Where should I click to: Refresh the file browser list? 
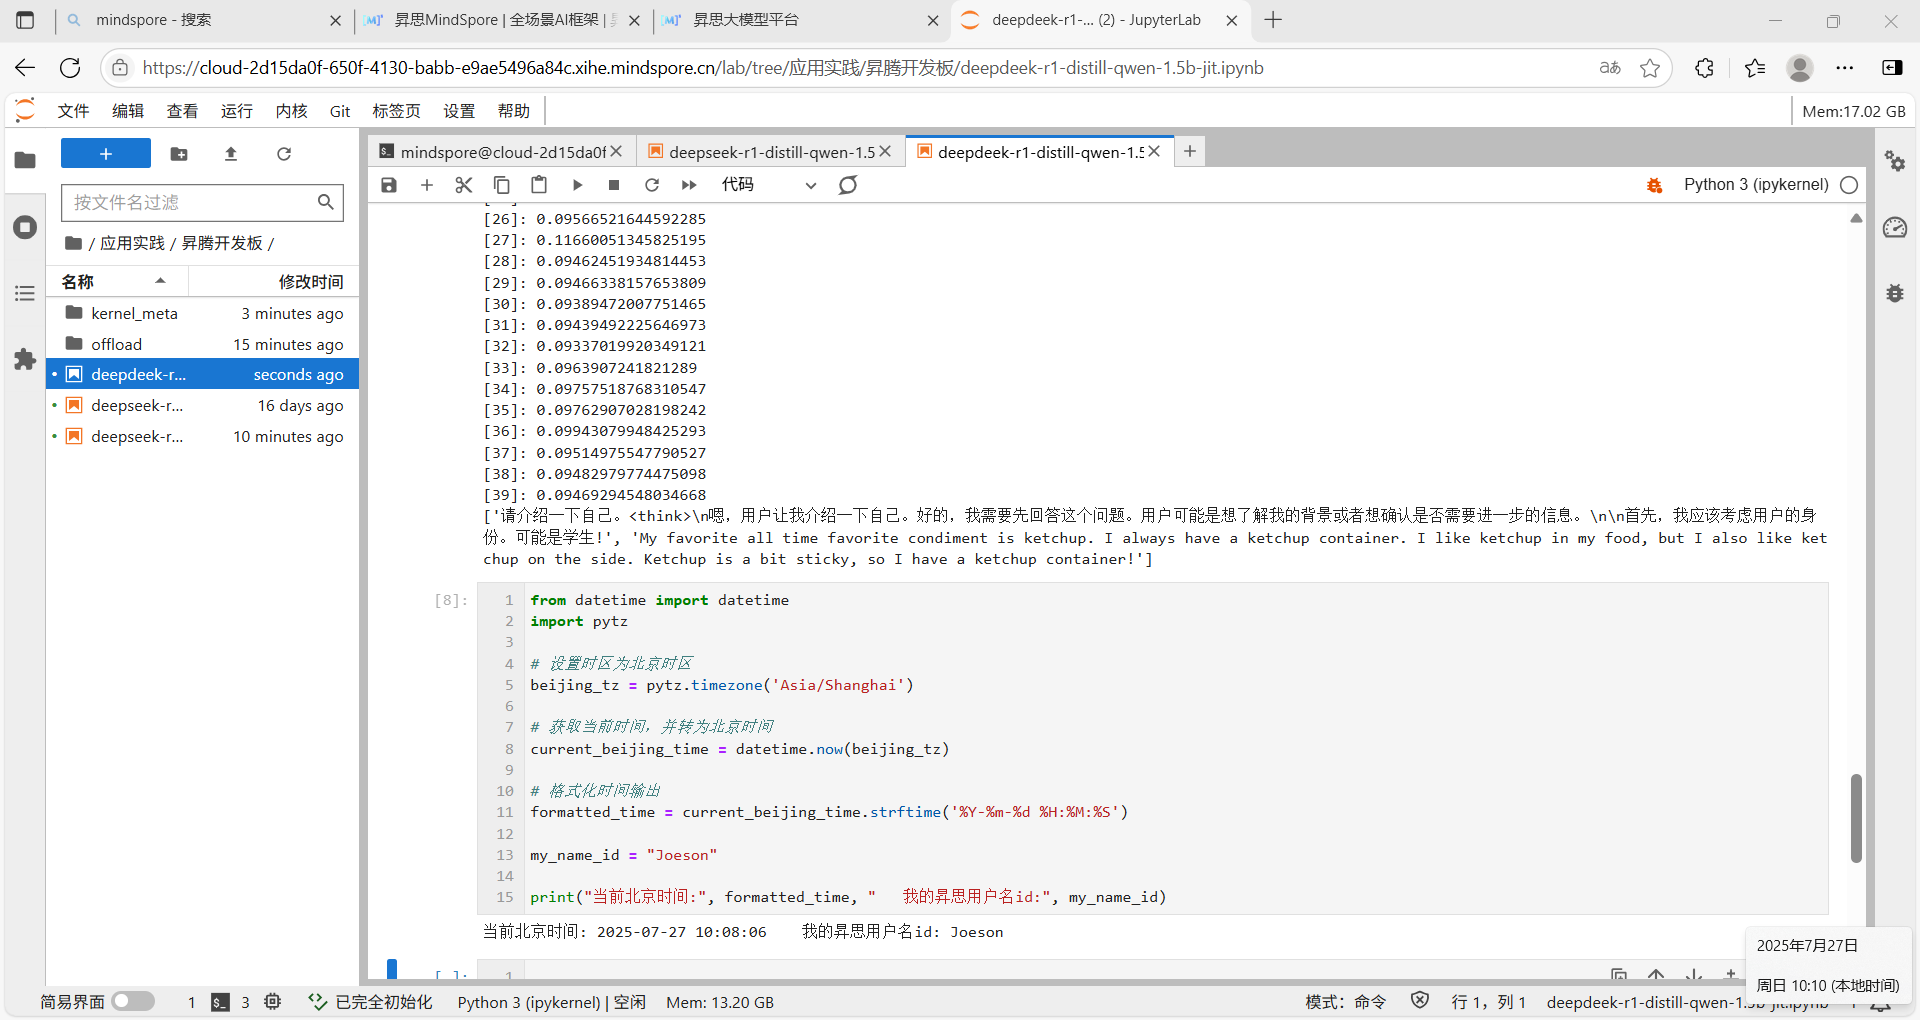[x=284, y=154]
